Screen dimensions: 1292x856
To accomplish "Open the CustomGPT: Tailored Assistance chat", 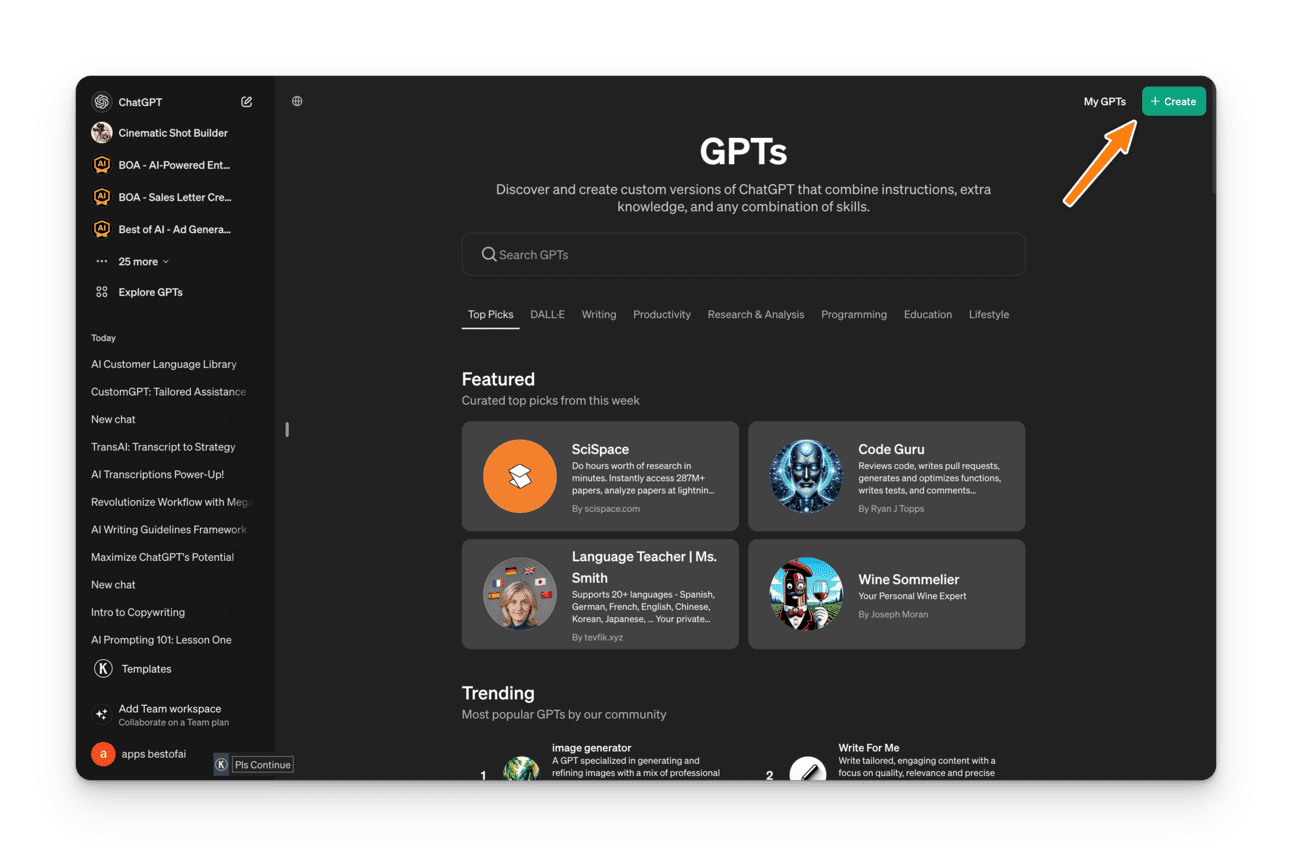I will [x=170, y=392].
